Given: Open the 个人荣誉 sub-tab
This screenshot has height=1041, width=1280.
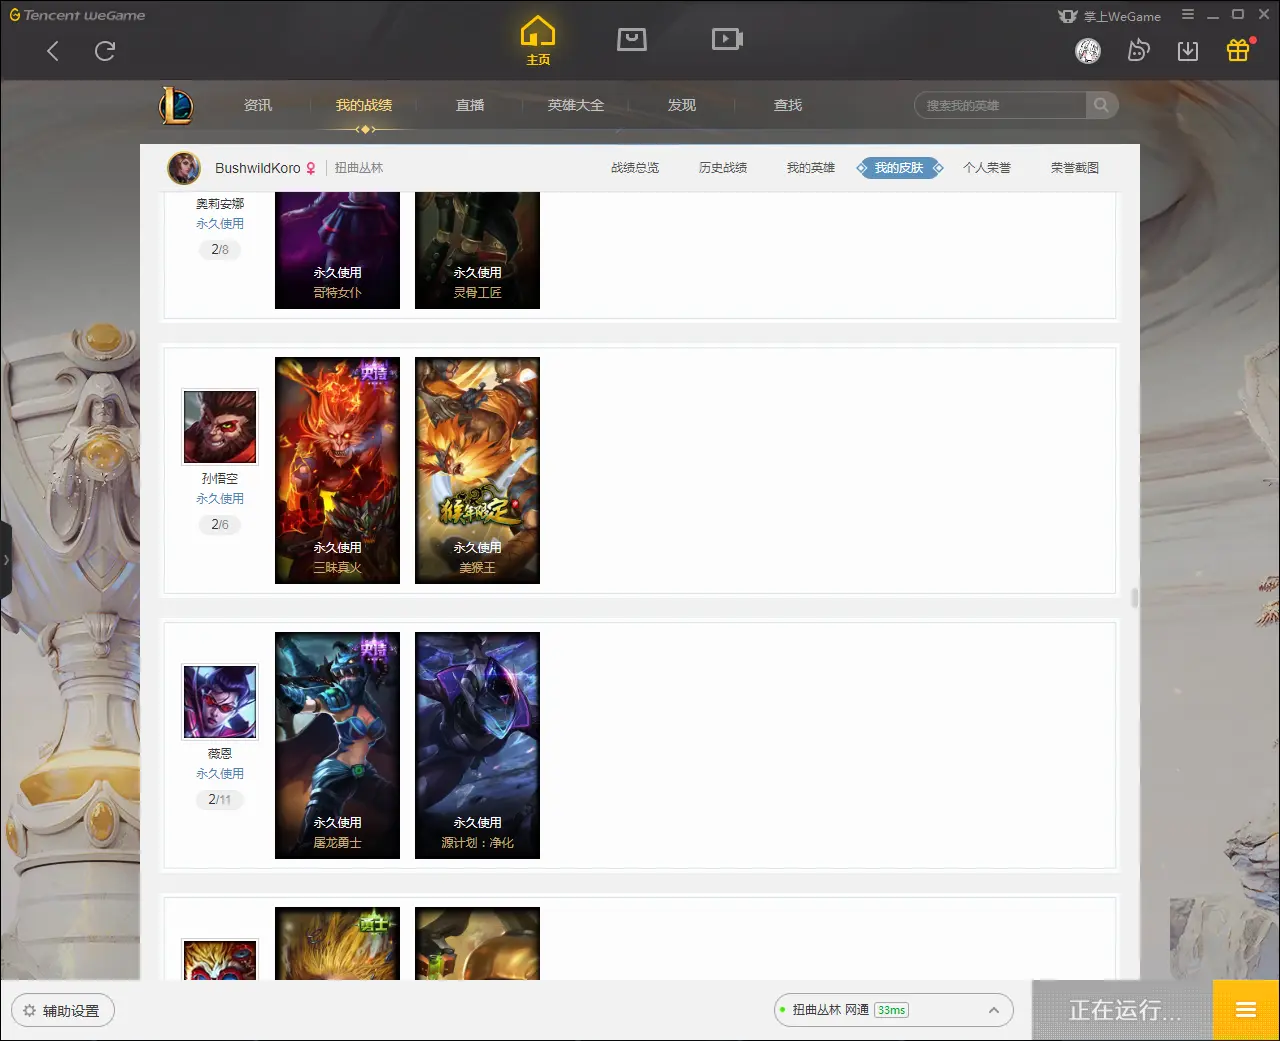Looking at the screenshot, I should click(987, 168).
